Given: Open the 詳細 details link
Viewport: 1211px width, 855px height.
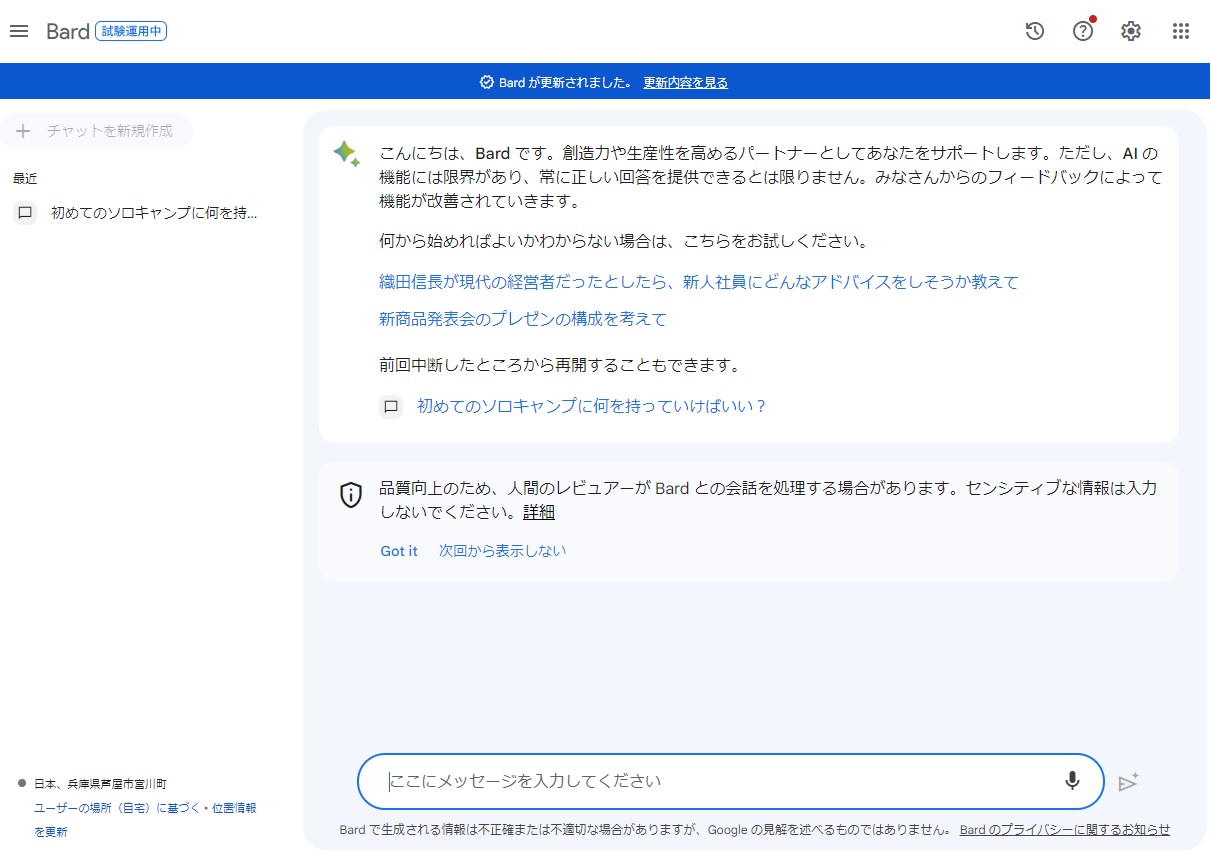Looking at the screenshot, I should [539, 512].
